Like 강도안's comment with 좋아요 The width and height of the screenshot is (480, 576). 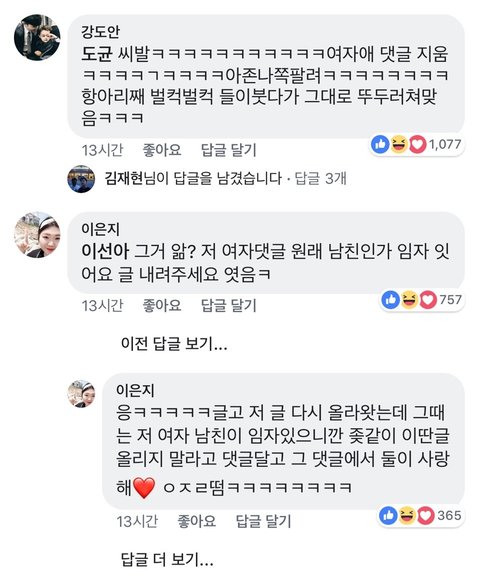[x=162, y=150]
